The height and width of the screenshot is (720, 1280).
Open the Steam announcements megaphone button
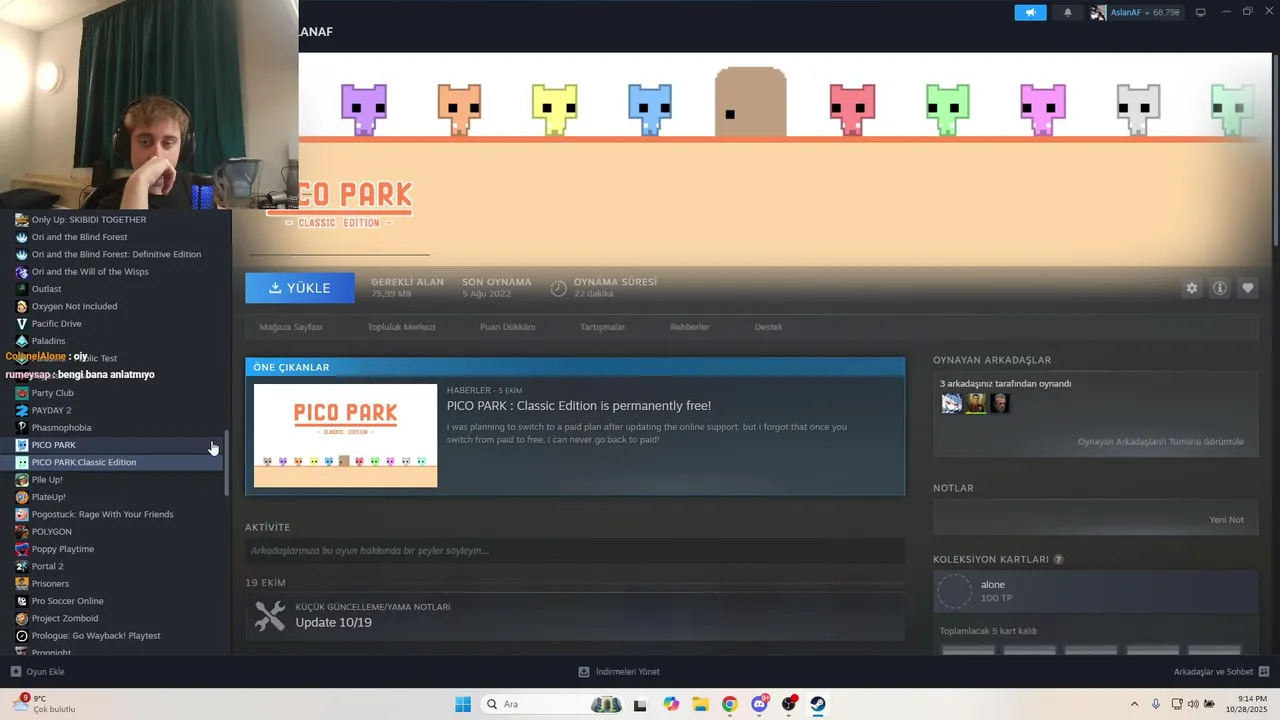pos(1030,12)
